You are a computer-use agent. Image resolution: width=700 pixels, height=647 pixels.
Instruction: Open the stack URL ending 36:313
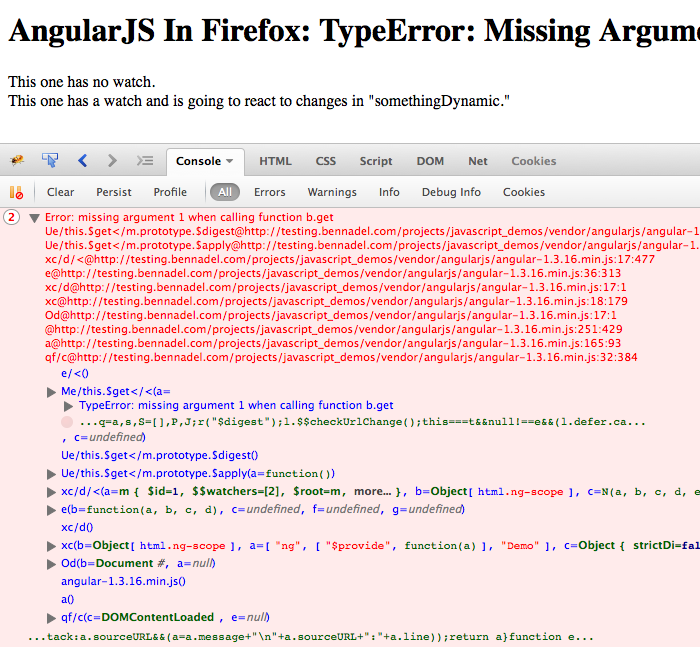333,273
